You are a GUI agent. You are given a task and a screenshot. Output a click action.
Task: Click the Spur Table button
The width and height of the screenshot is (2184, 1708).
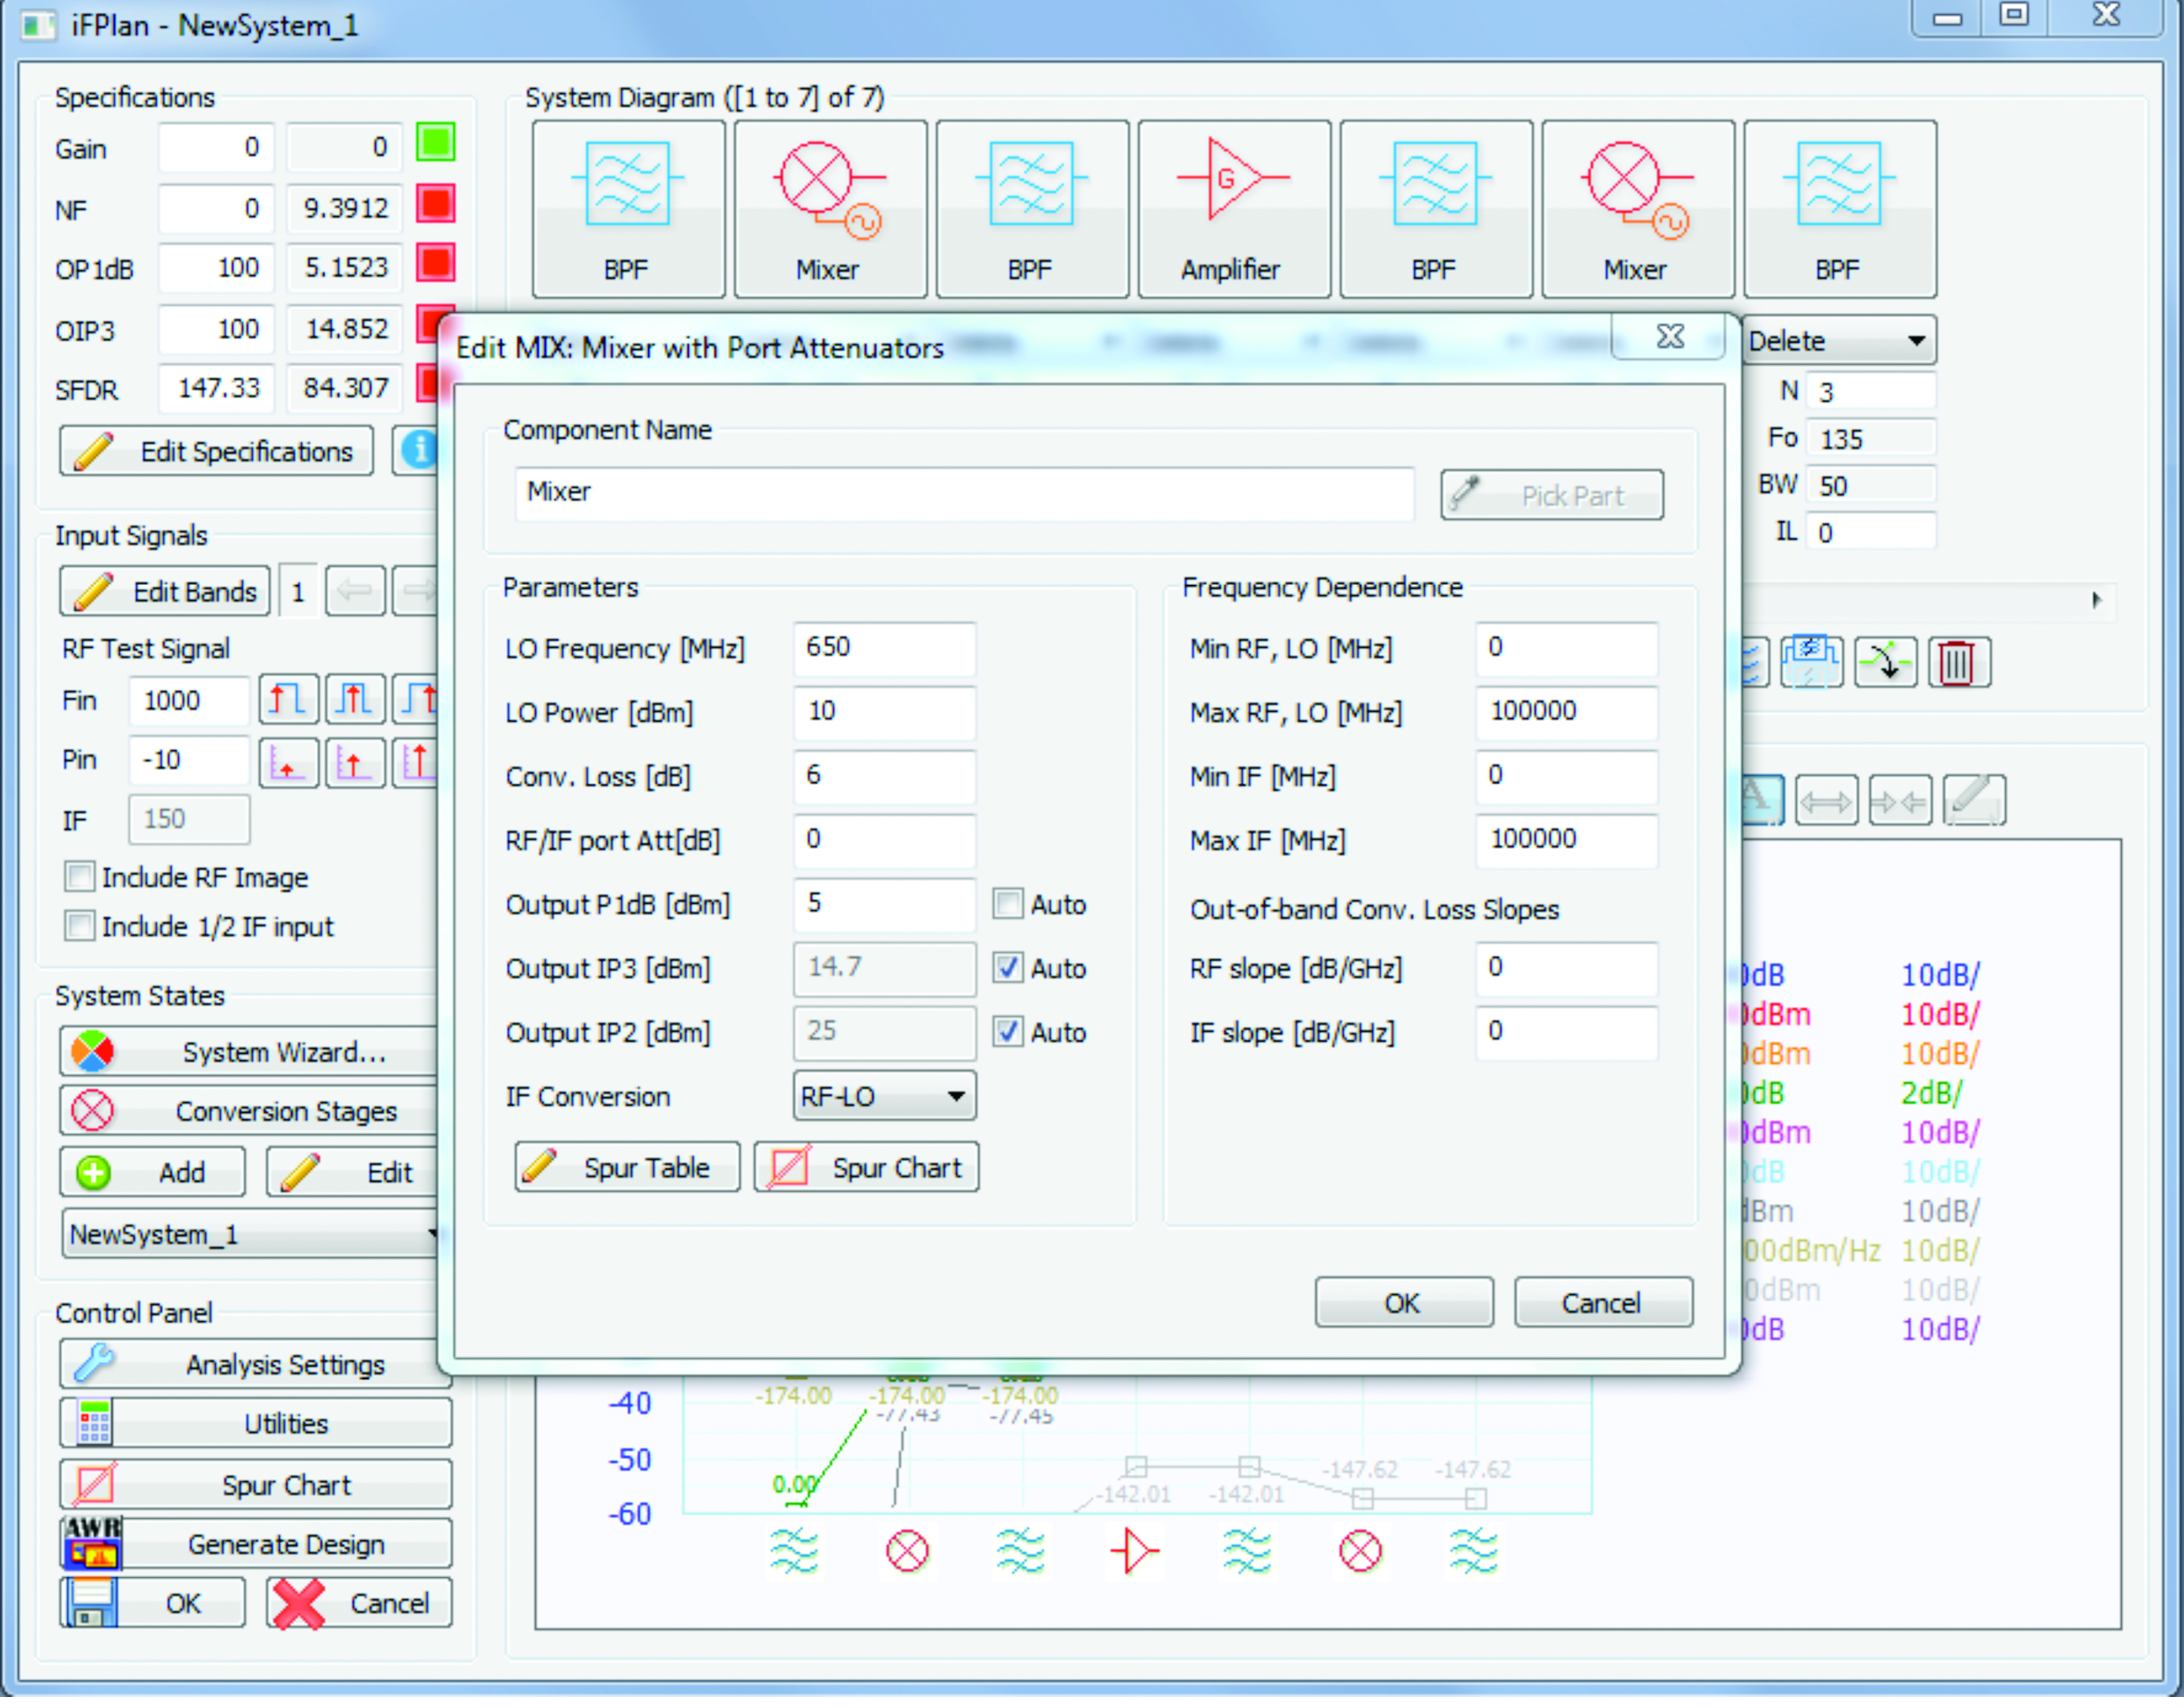point(628,1169)
